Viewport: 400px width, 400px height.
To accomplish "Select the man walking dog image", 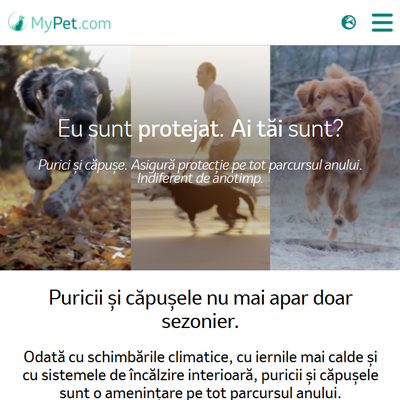I will click(200, 157).
